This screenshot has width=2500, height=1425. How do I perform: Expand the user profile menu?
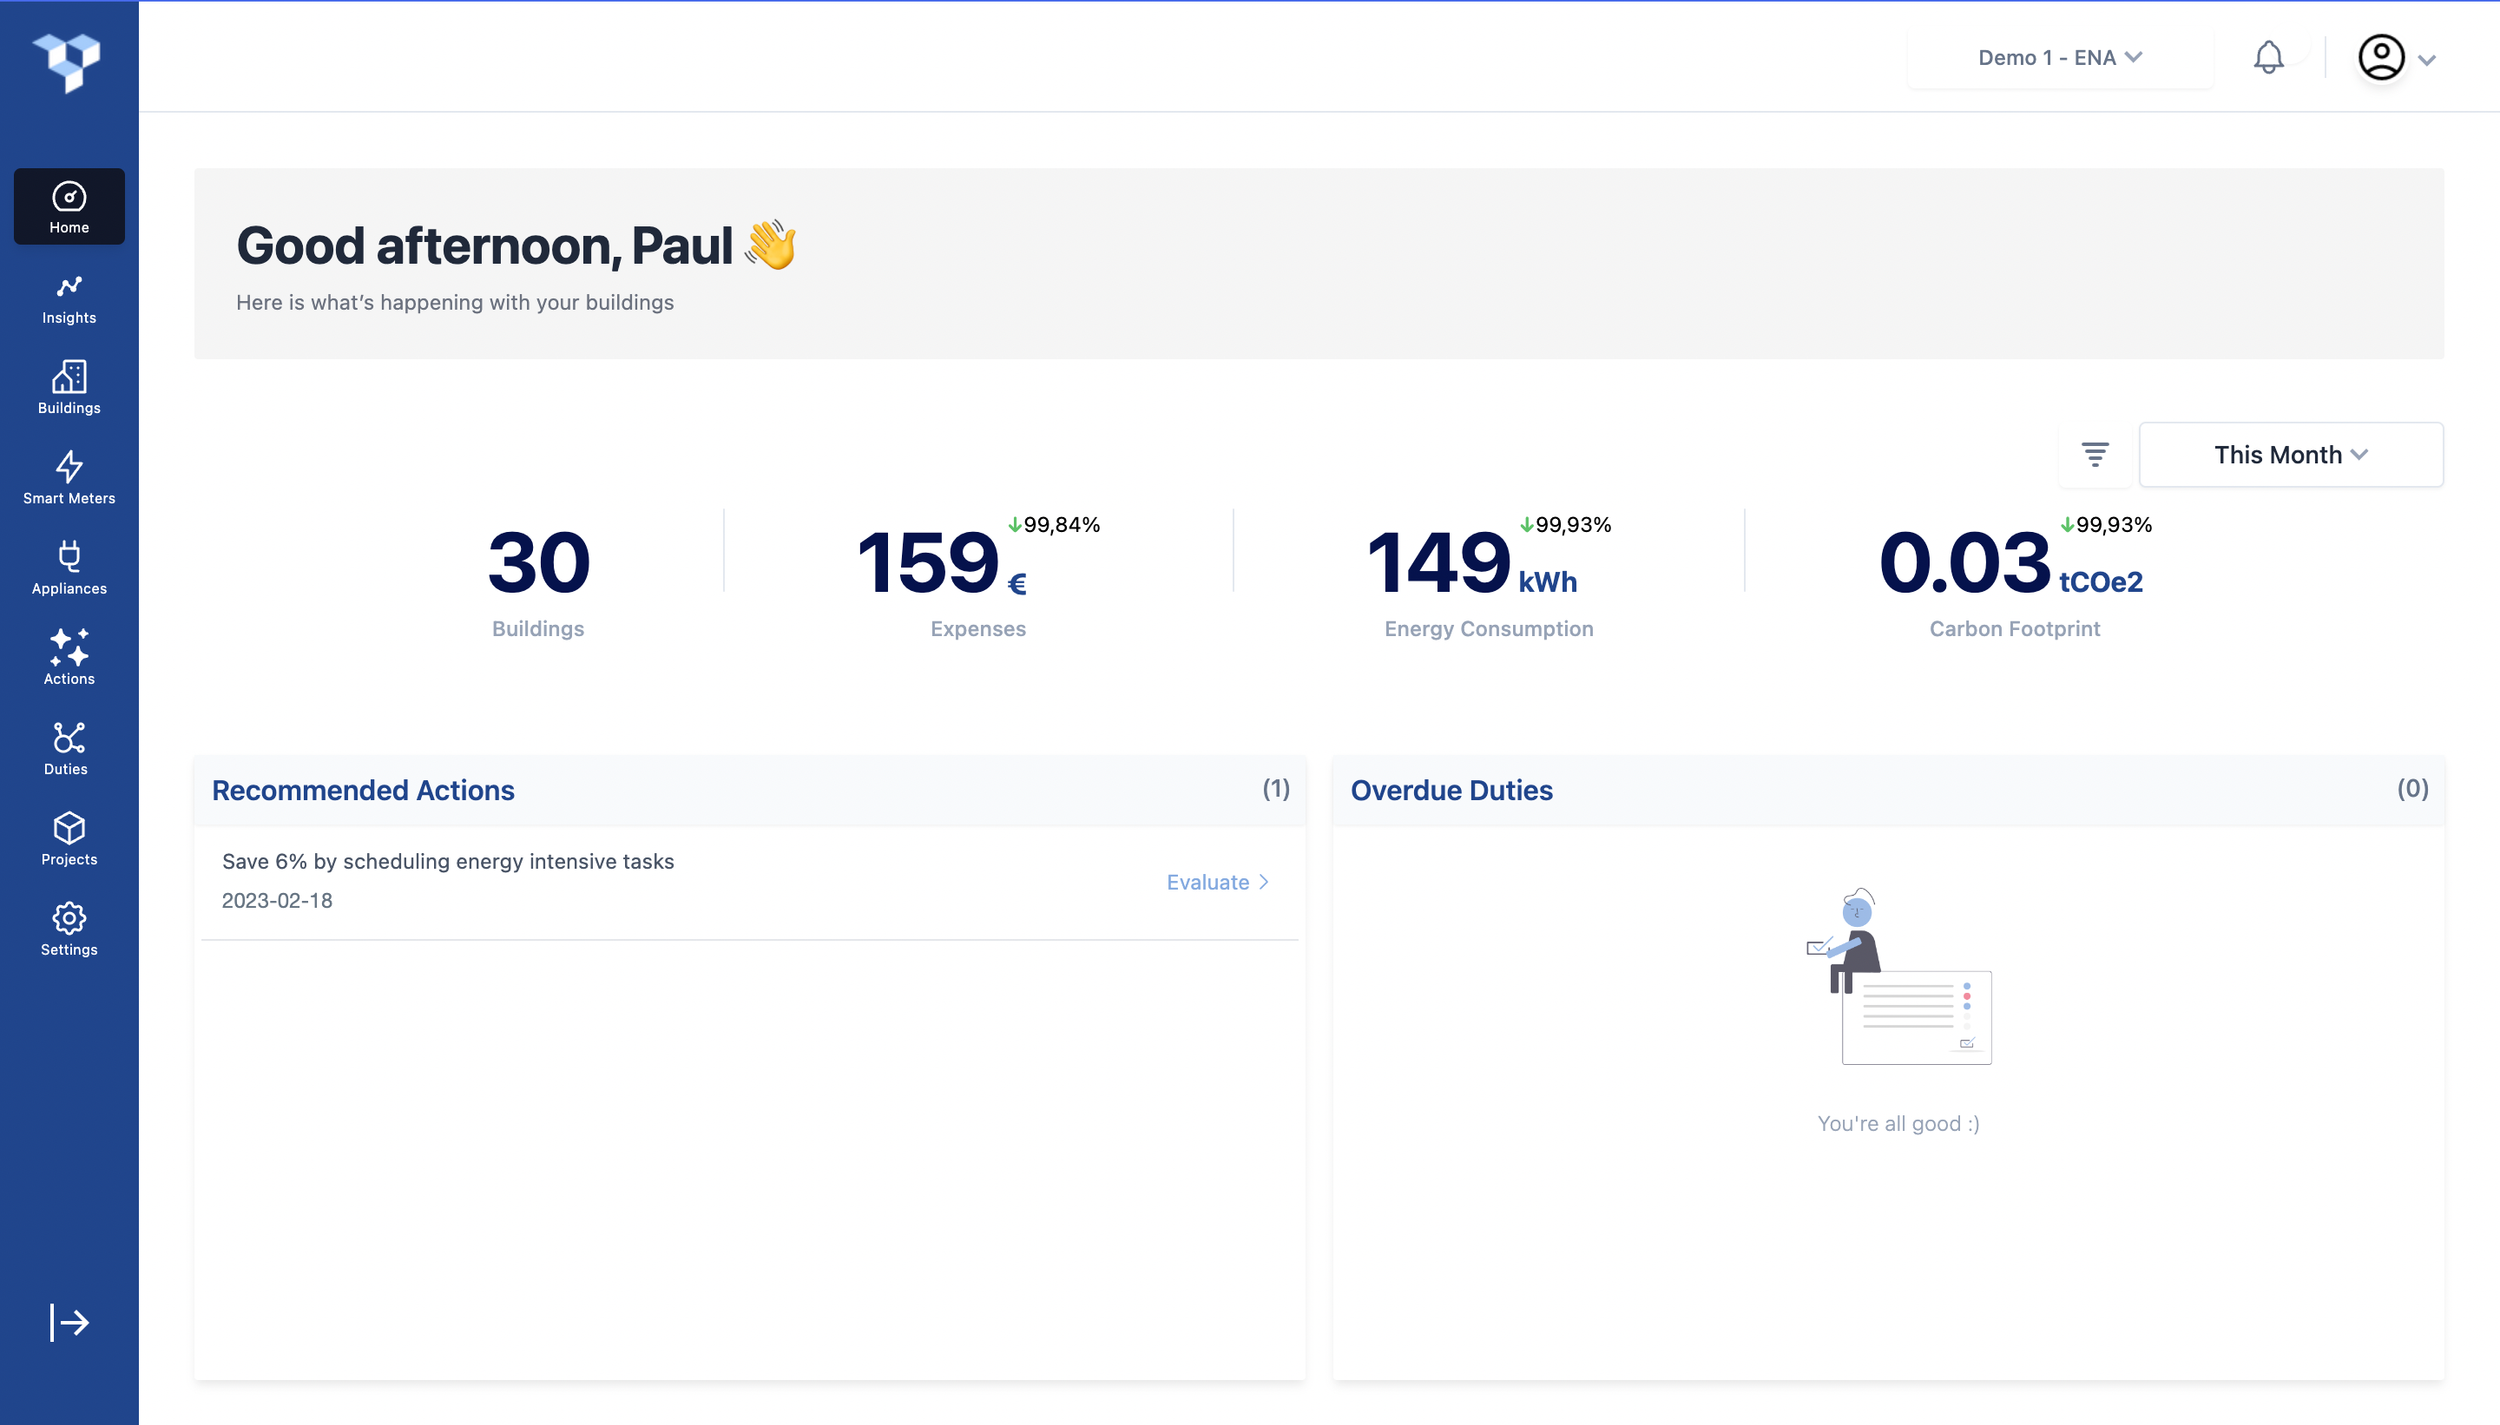pos(2396,58)
